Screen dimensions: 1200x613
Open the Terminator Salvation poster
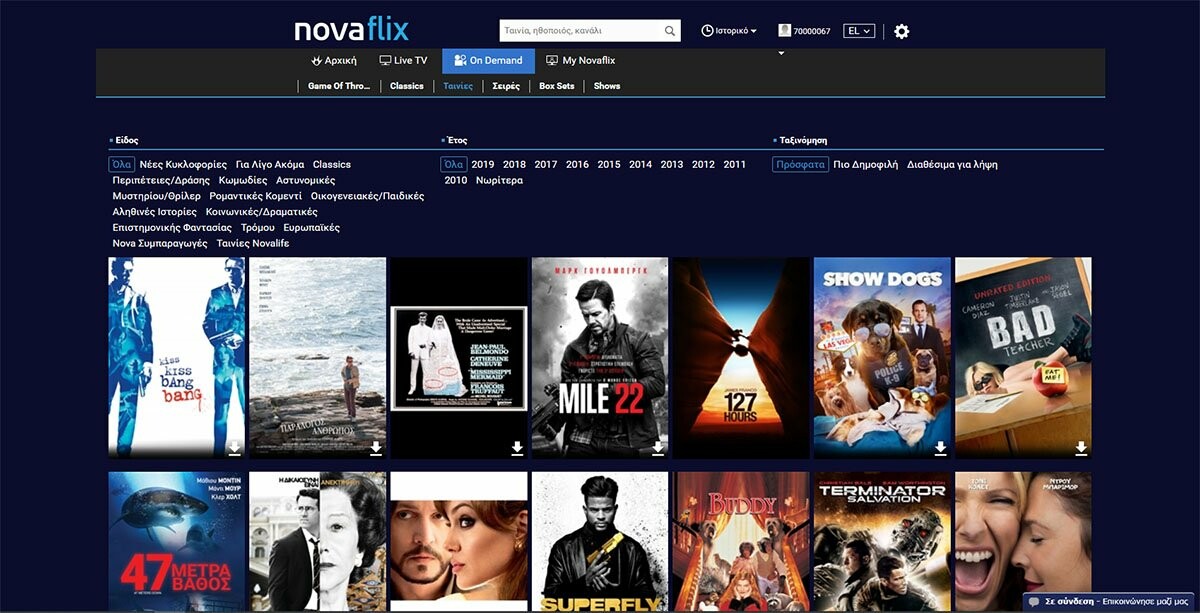(x=882, y=542)
